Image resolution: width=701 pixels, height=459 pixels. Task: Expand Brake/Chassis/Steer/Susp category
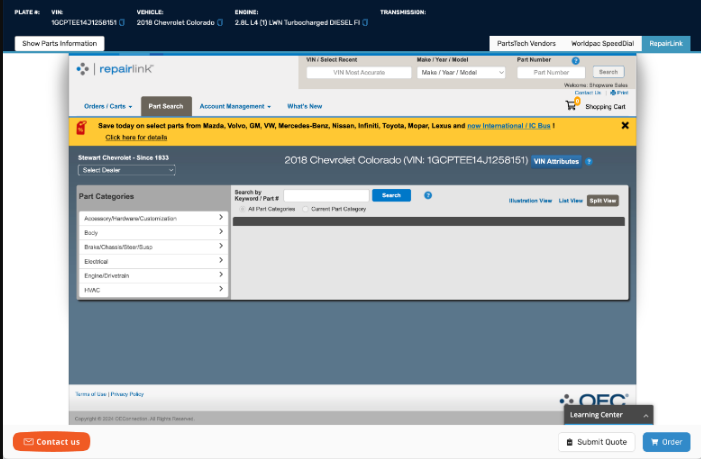[x=153, y=247]
